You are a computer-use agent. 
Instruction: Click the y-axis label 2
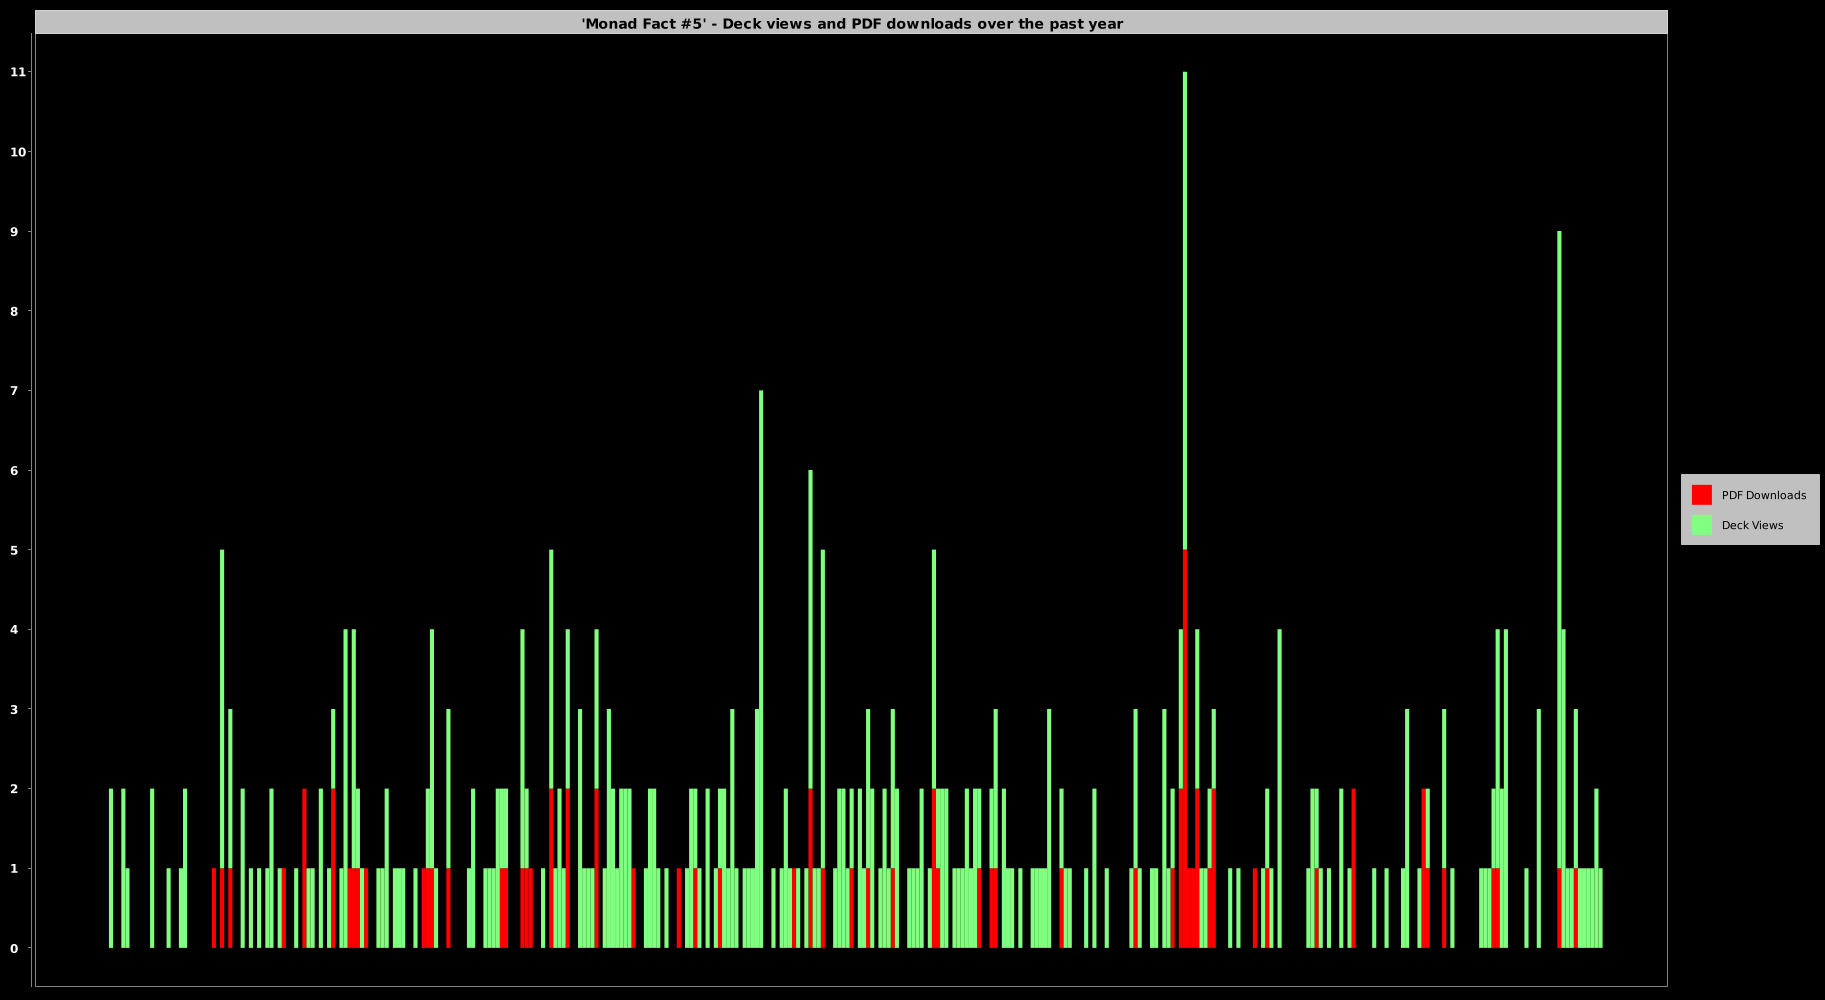pos(14,789)
